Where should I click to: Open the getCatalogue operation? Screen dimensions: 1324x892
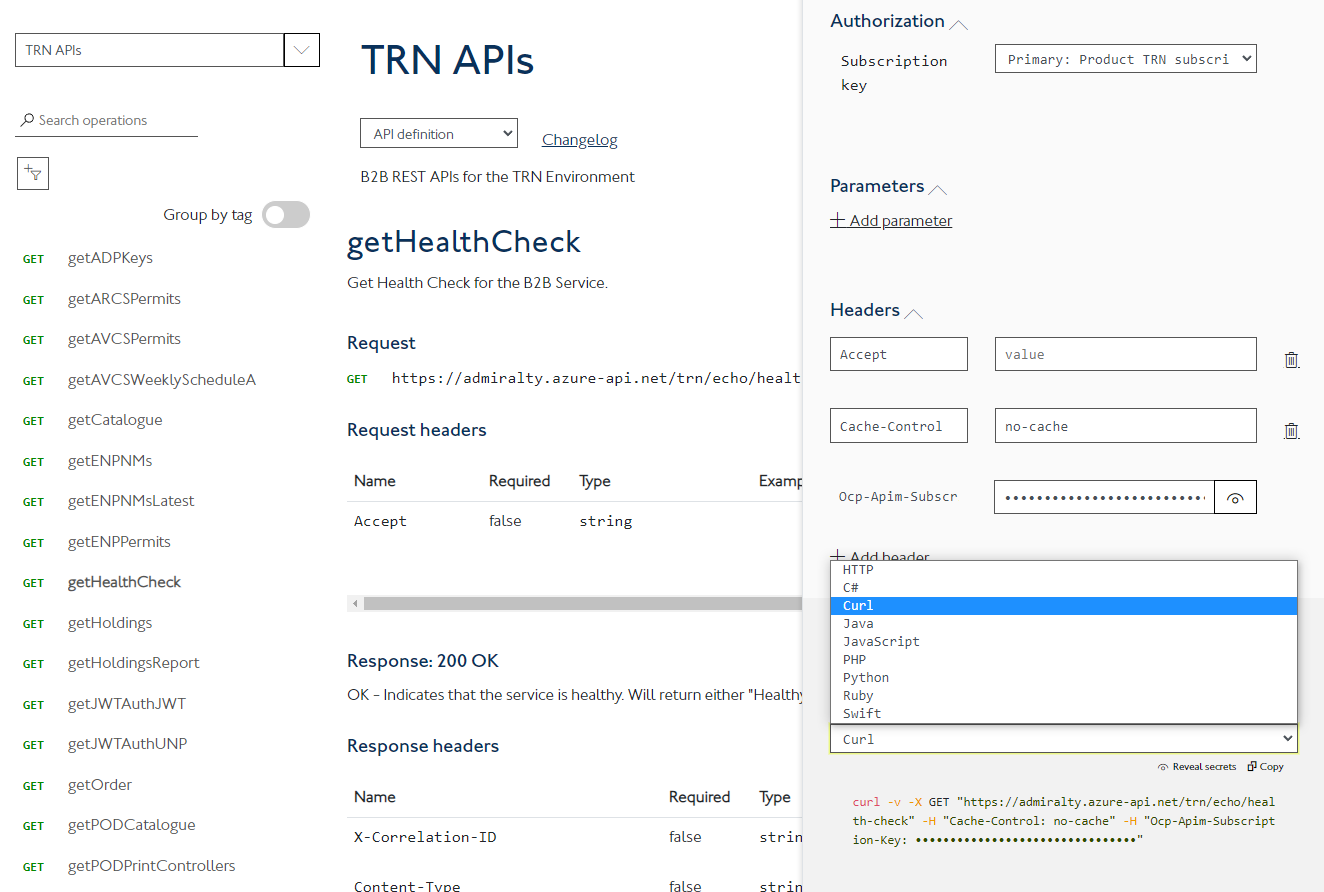[x=115, y=420]
